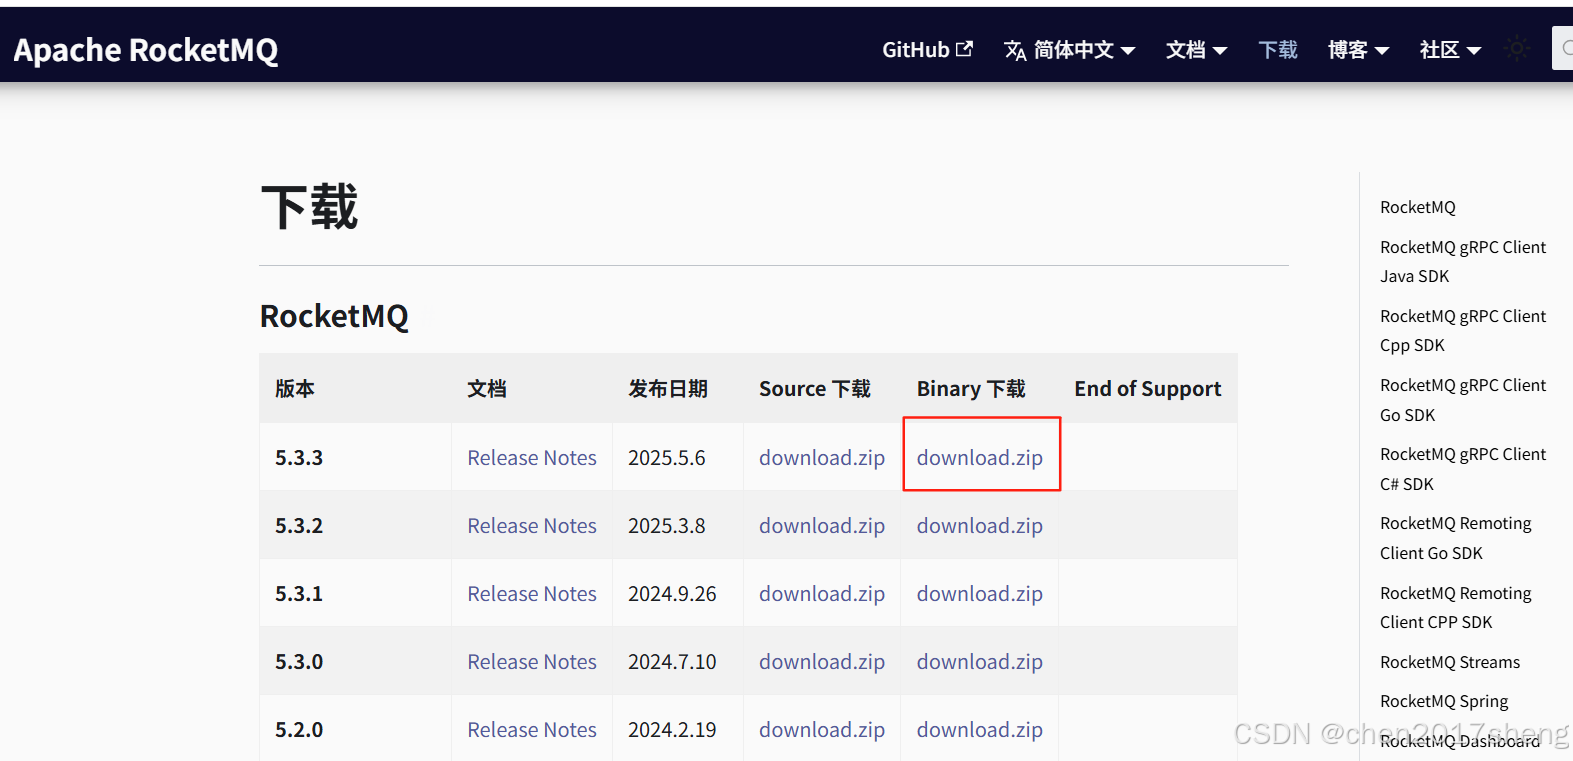The height and width of the screenshot is (761, 1573).
Task: Expand the 博客 dropdown menu
Action: [x=1358, y=50]
